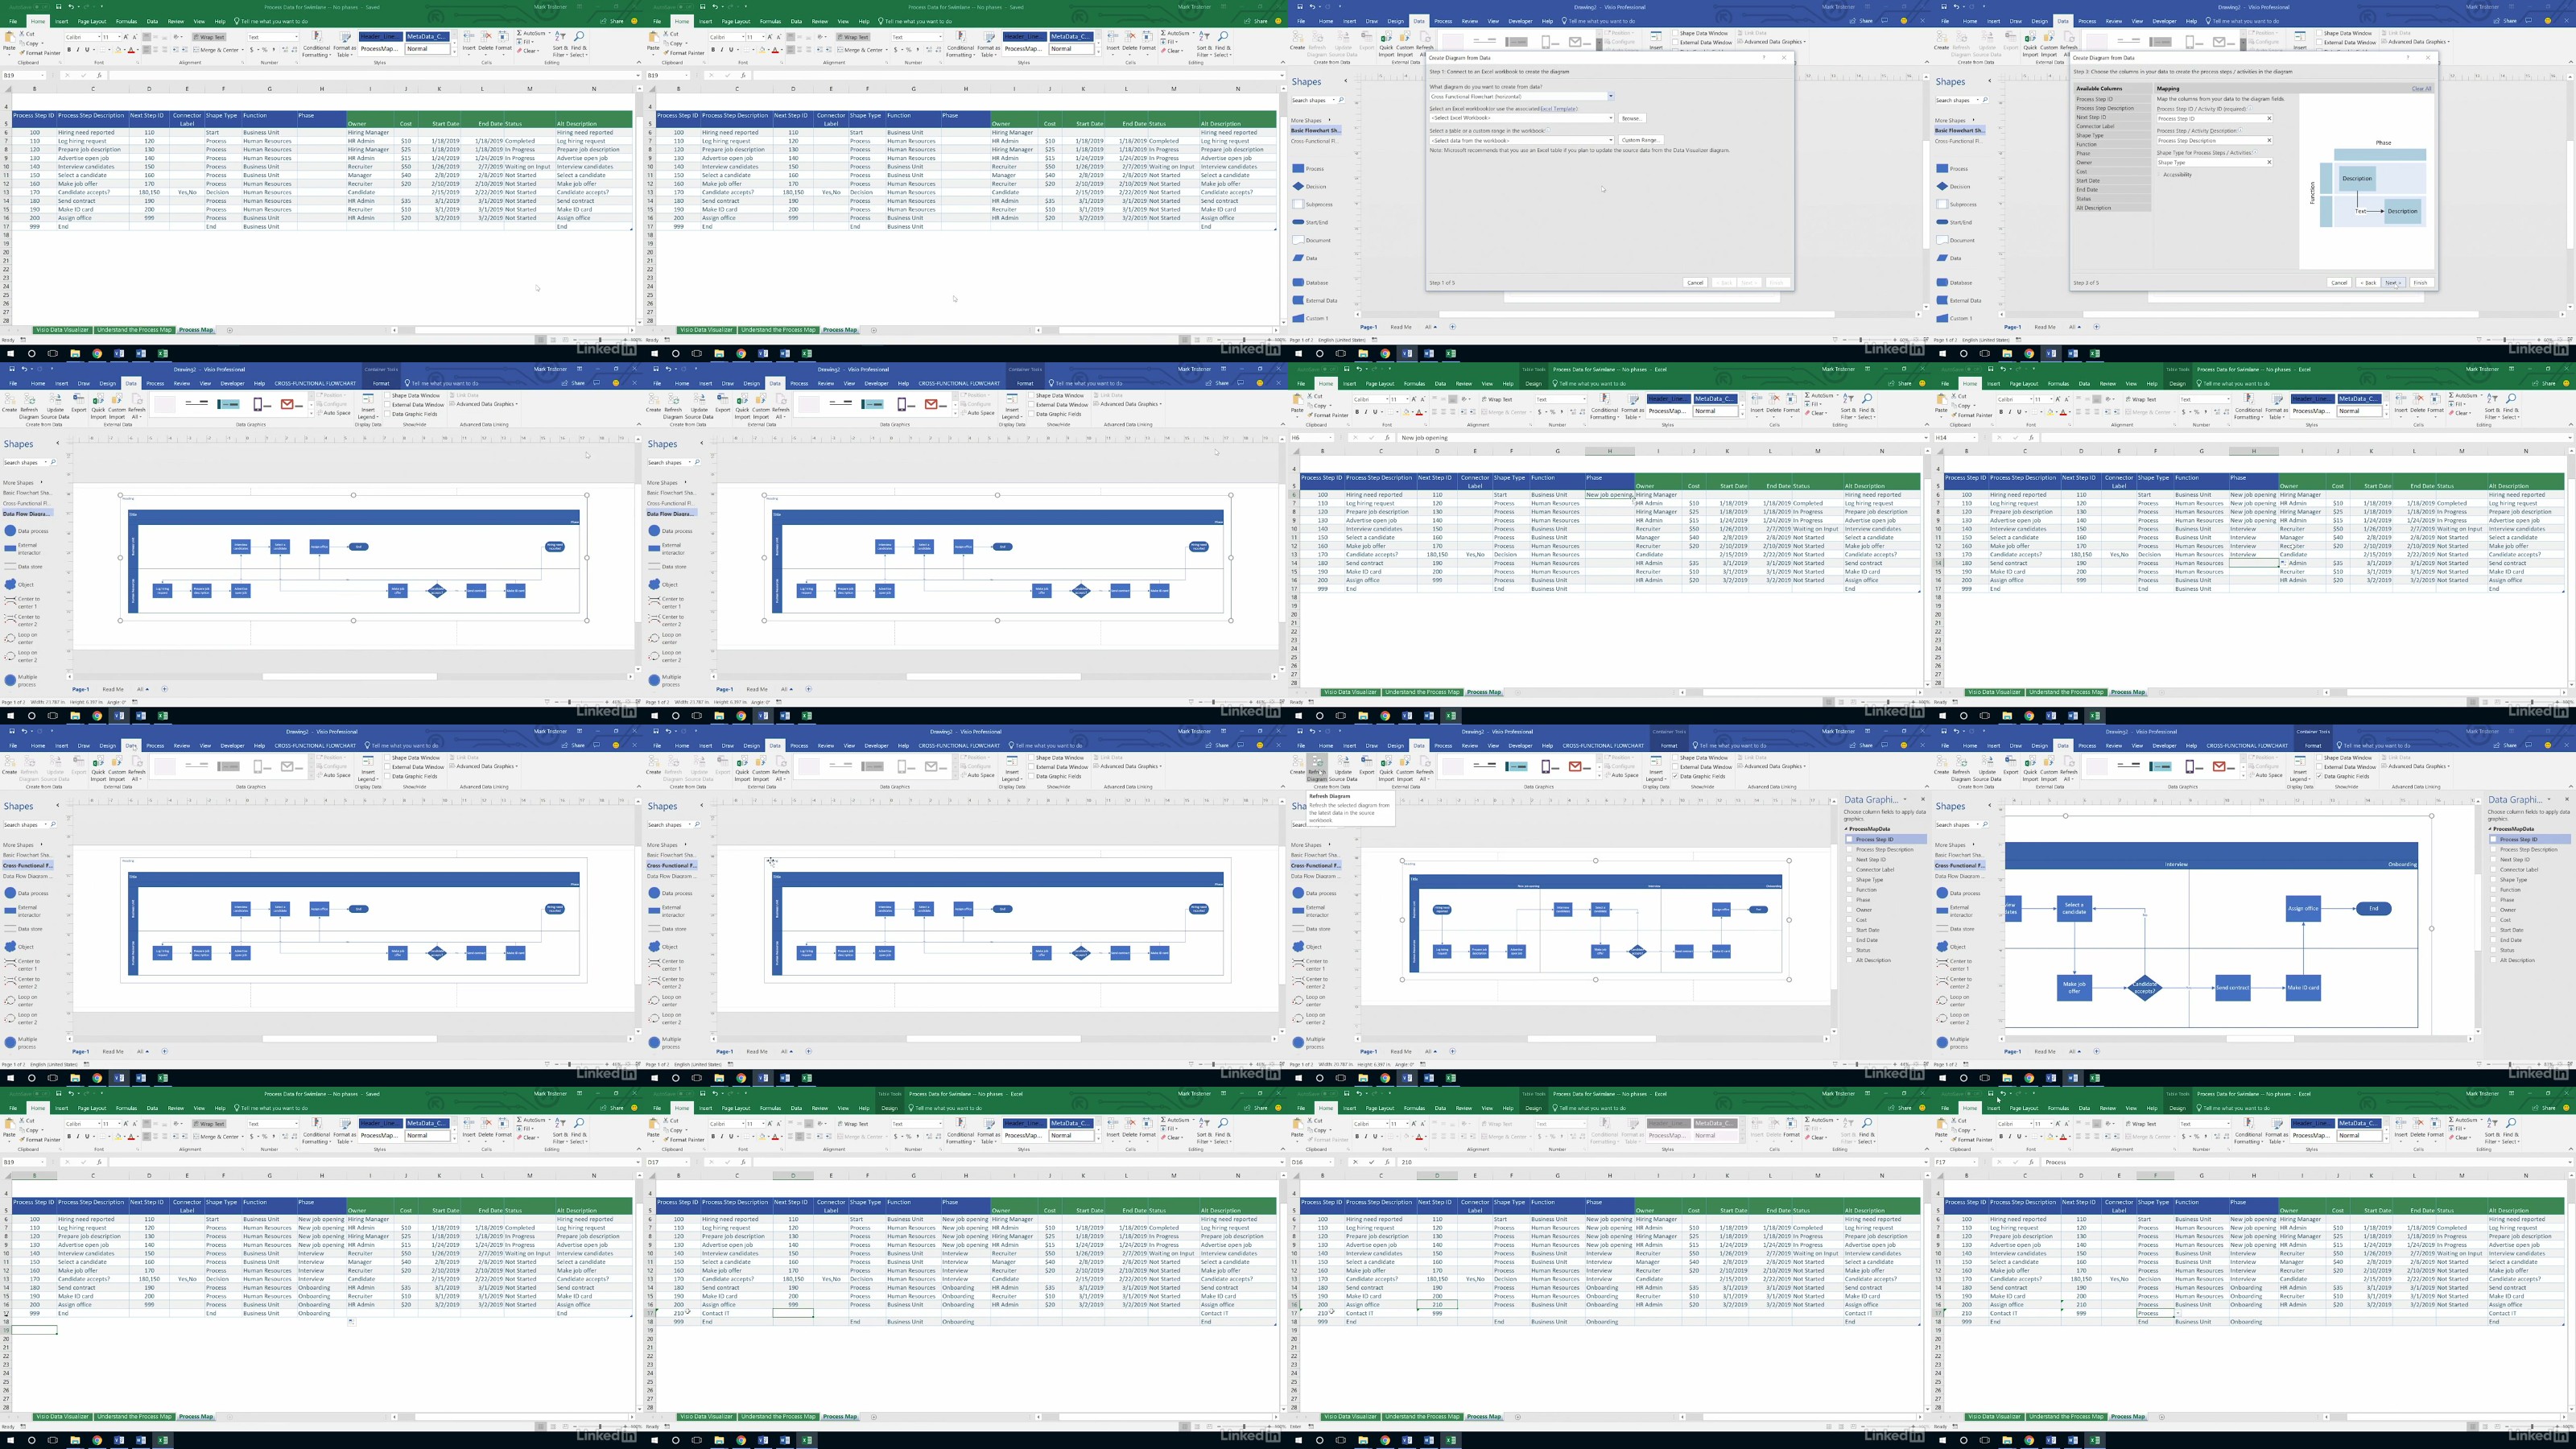Click smiley feedback icon in zoomed flowchart window
The height and width of the screenshot is (1449, 2576).
2547,745
